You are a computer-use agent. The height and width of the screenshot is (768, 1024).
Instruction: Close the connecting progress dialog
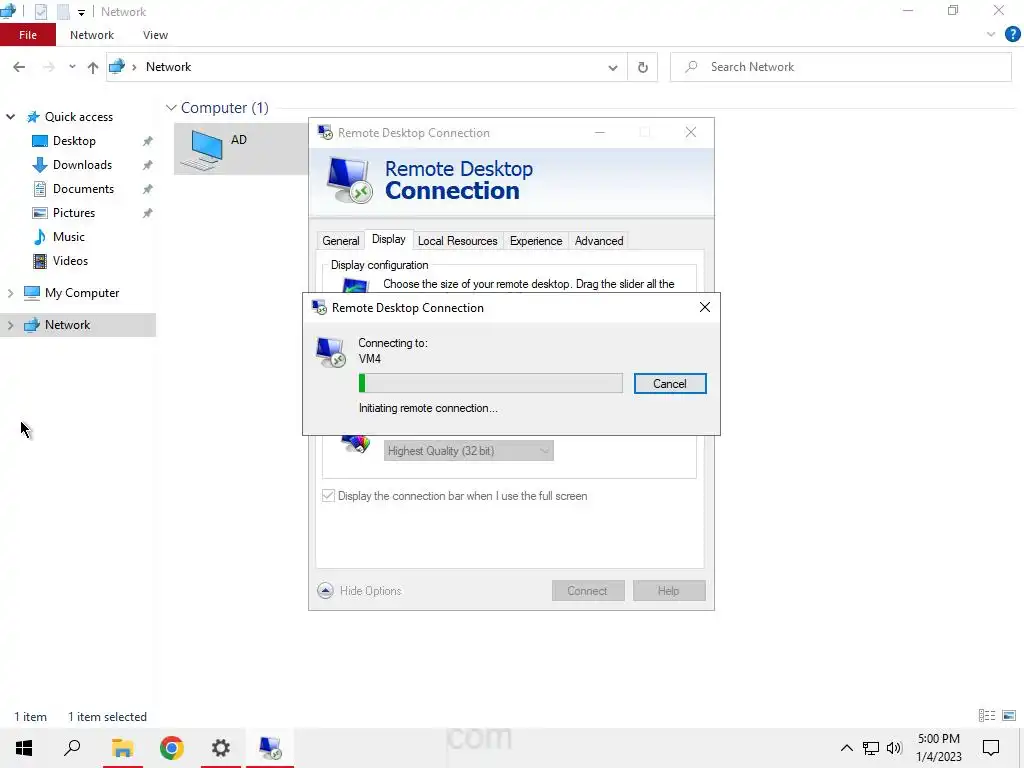point(704,307)
